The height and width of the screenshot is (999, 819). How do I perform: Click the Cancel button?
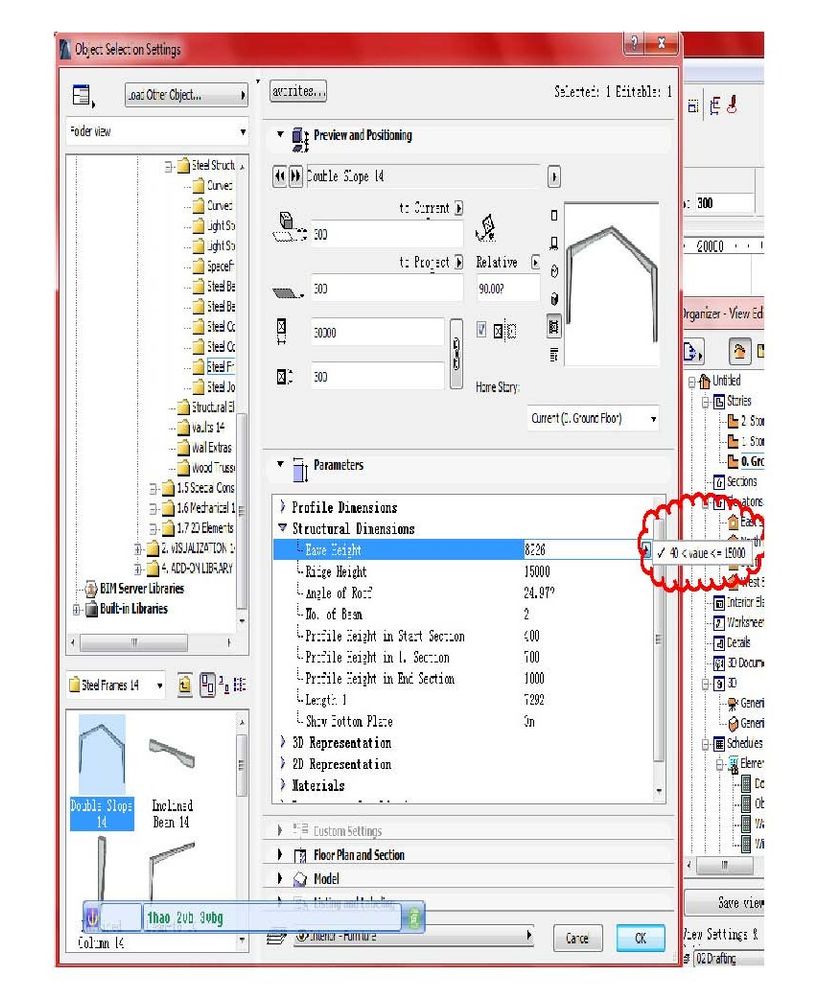tap(577, 938)
